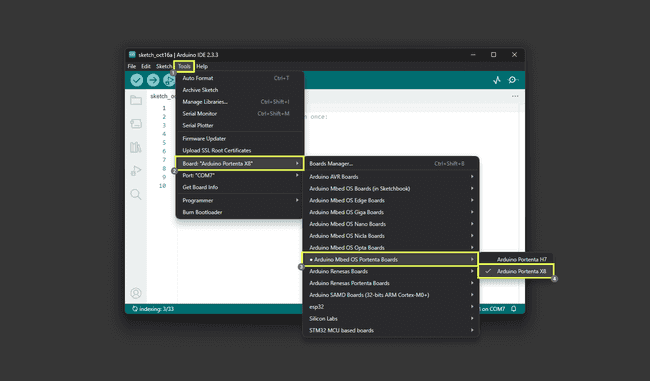Open Firmware Updater from Tools menu
The image size is (650, 381).
tap(240, 138)
